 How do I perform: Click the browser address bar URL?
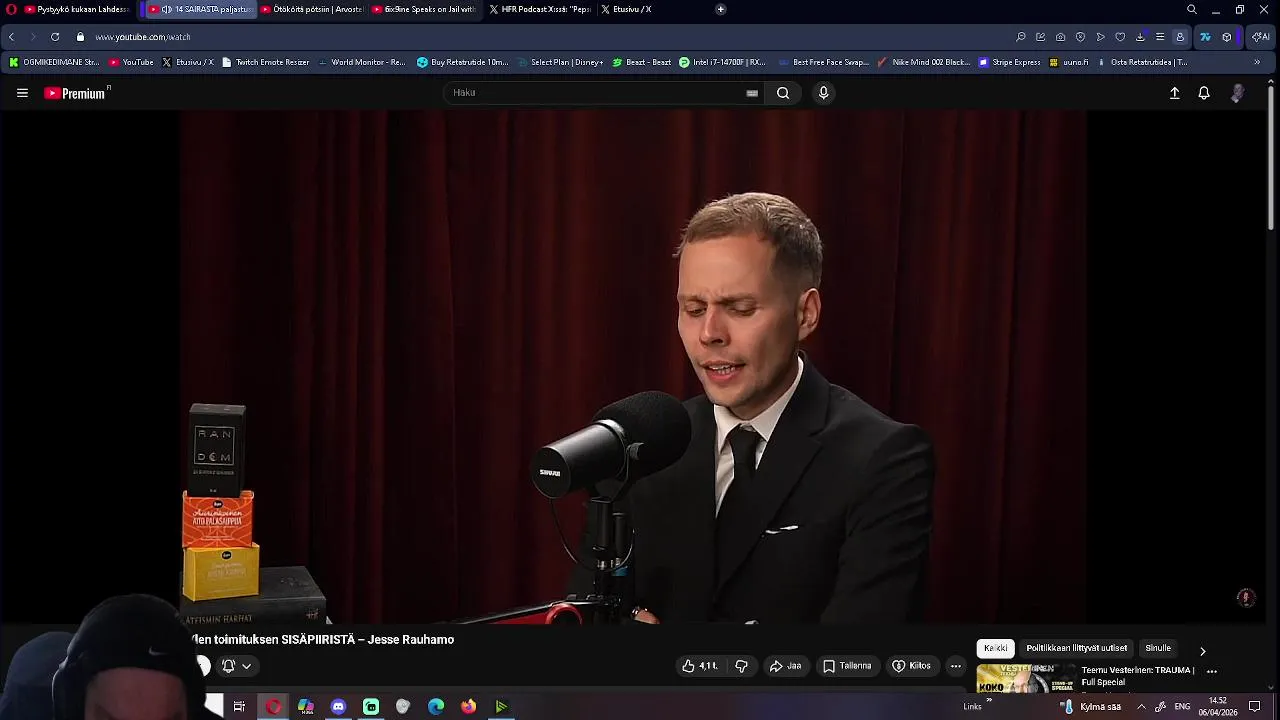point(143,37)
